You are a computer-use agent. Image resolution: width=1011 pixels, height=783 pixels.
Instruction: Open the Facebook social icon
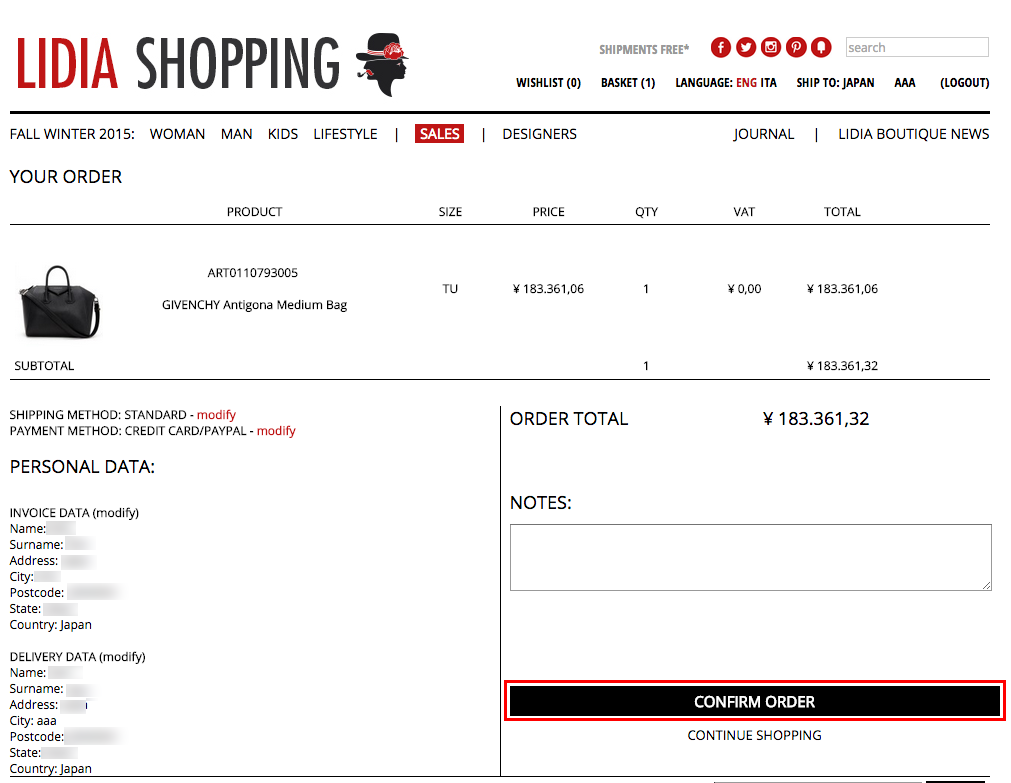720,47
